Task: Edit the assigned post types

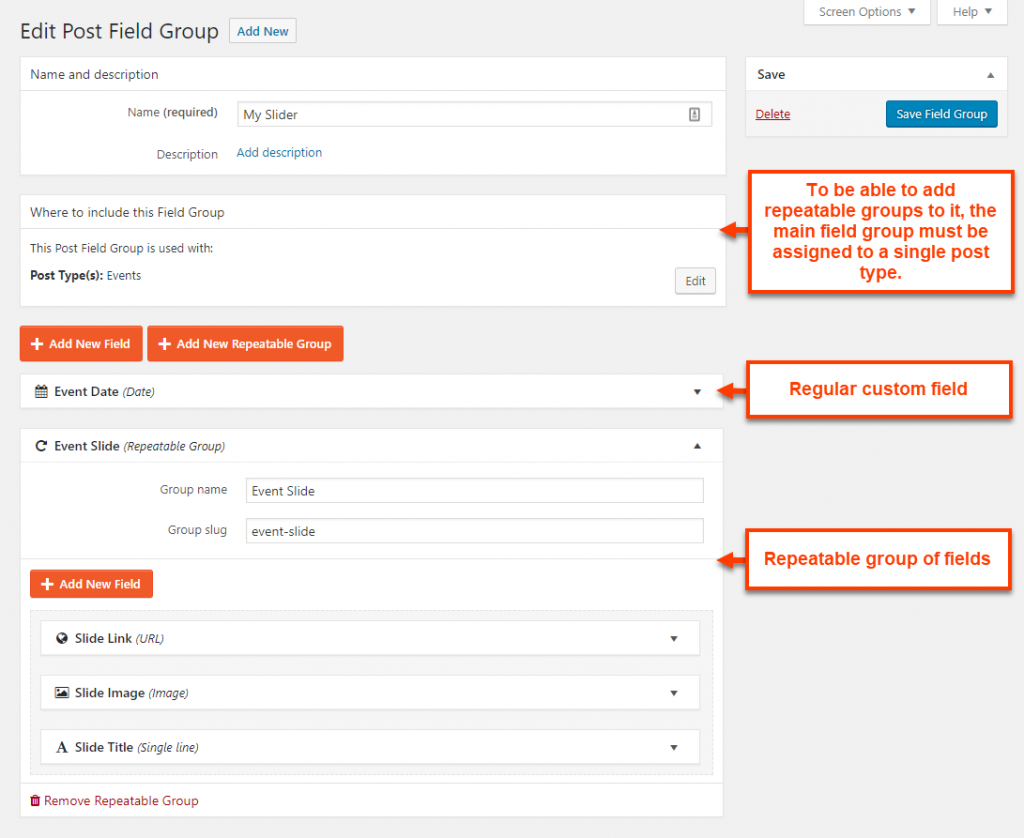Action: [694, 281]
